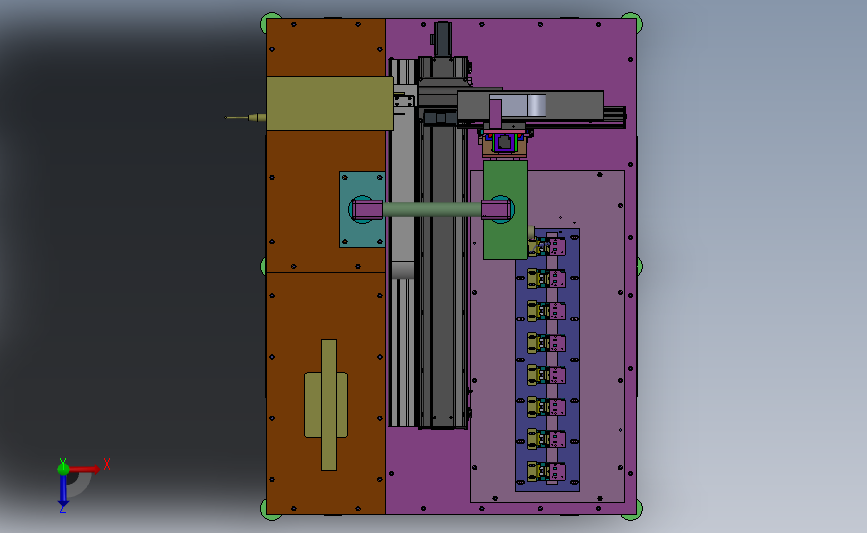Click the green Y axis ball of the triad
The height and width of the screenshot is (533, 867).
pyautogui.click(x=63, y=469)
